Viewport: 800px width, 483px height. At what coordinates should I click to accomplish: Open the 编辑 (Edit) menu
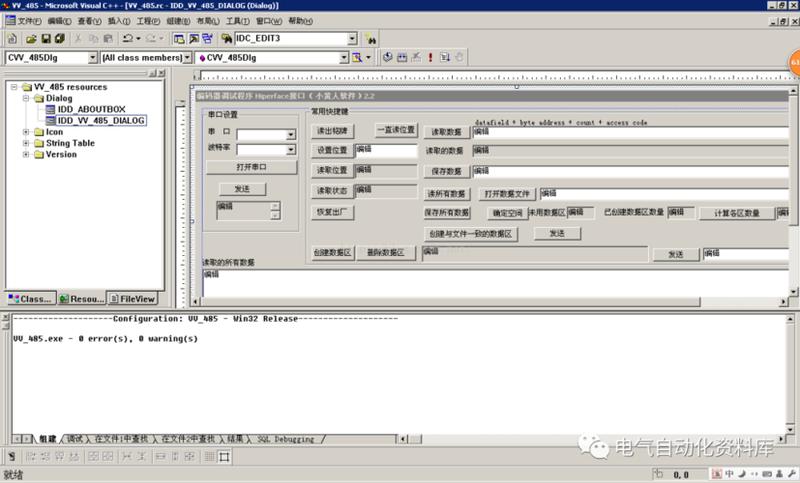(59, 21)
